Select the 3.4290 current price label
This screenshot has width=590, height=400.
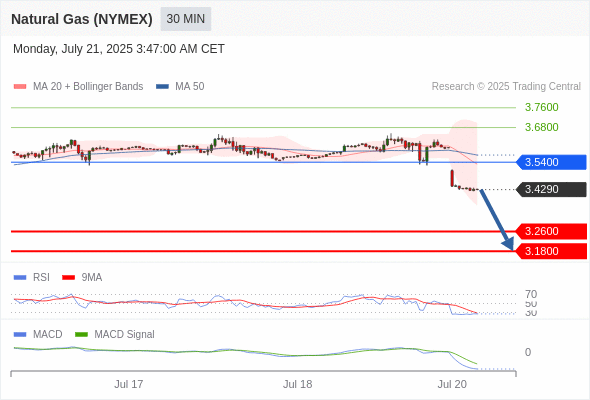pos(551,189)
